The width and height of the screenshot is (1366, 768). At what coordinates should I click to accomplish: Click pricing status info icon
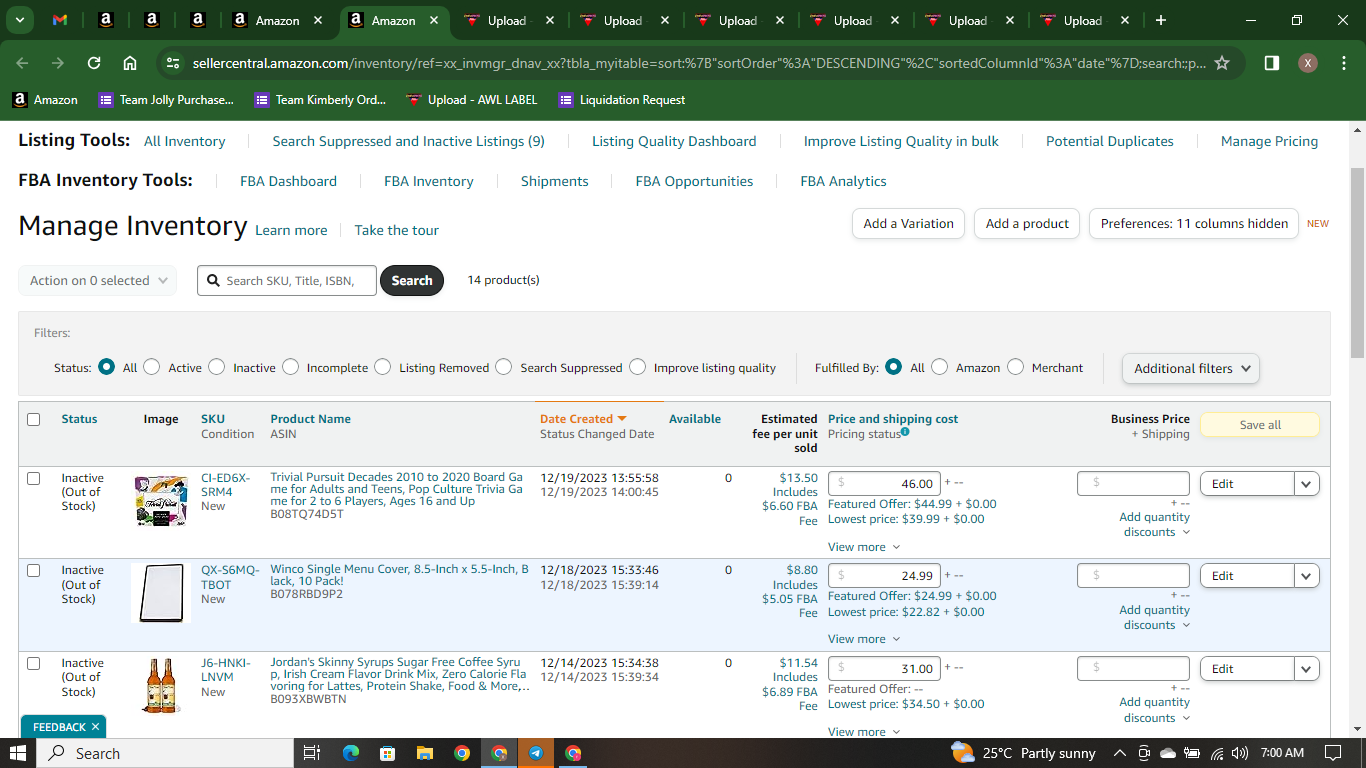pyautogui.click(x=905, y=432)
